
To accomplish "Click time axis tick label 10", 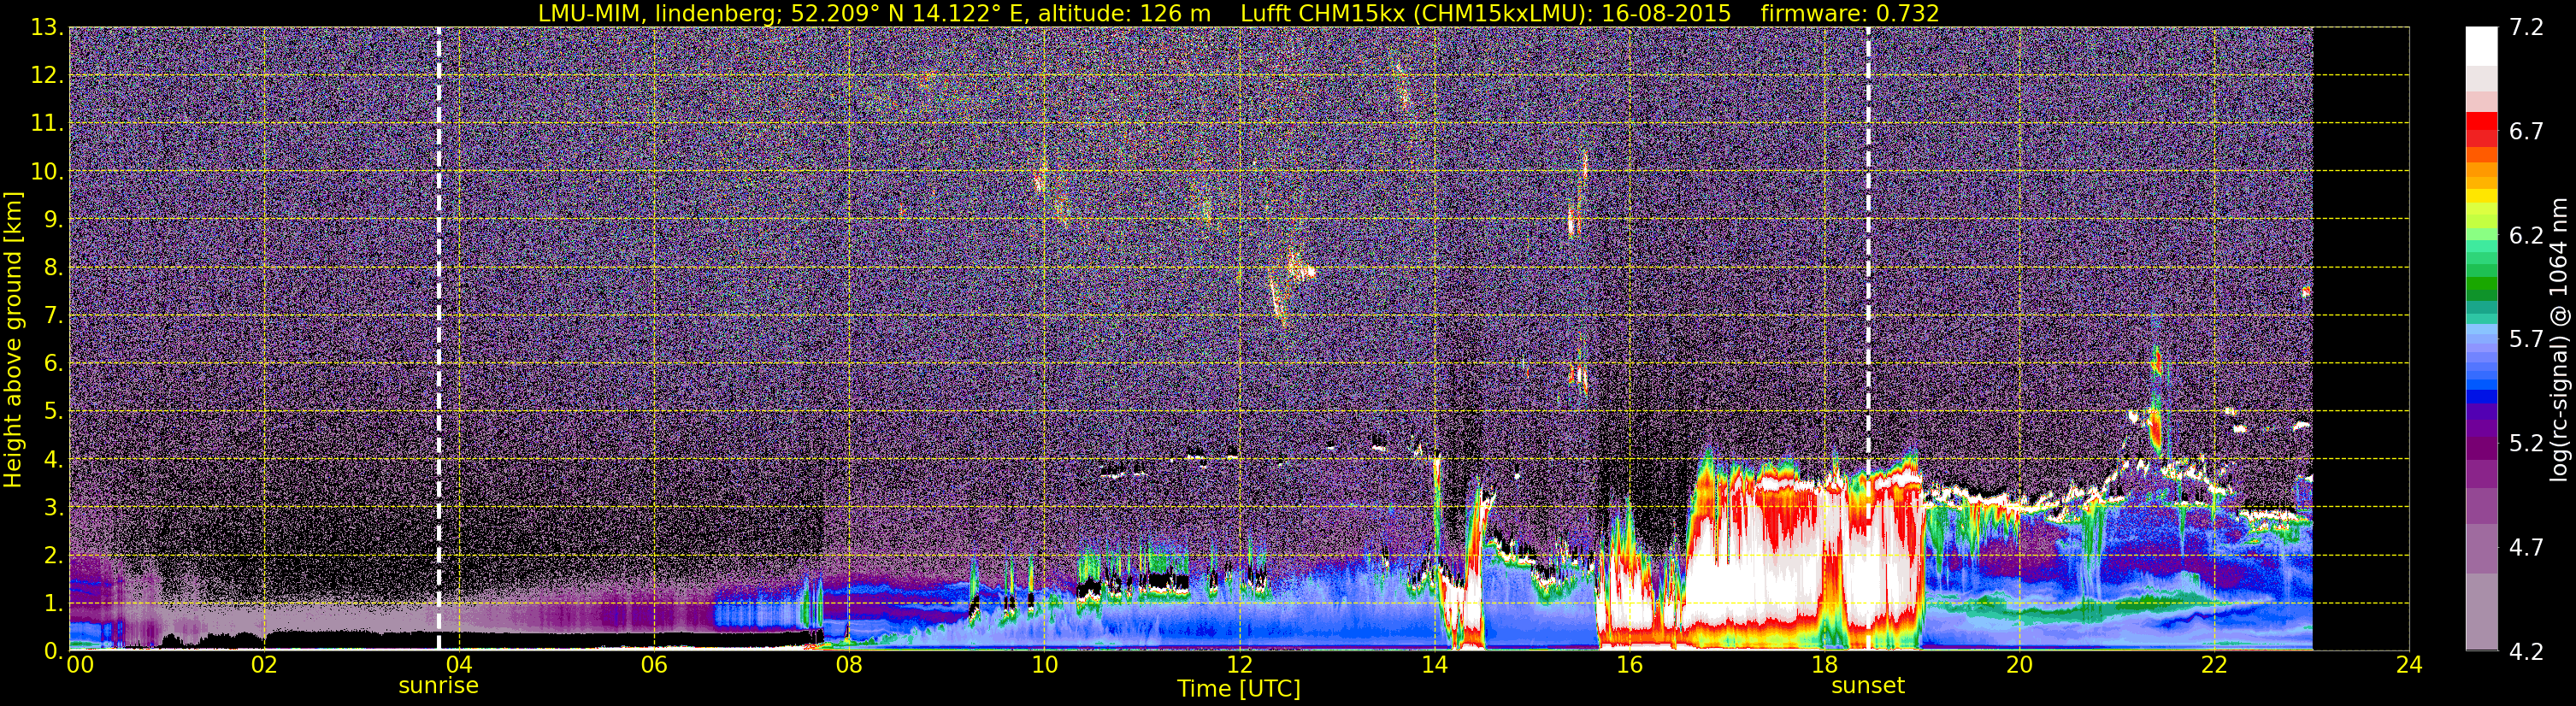I will click(x=1044, y=666).
